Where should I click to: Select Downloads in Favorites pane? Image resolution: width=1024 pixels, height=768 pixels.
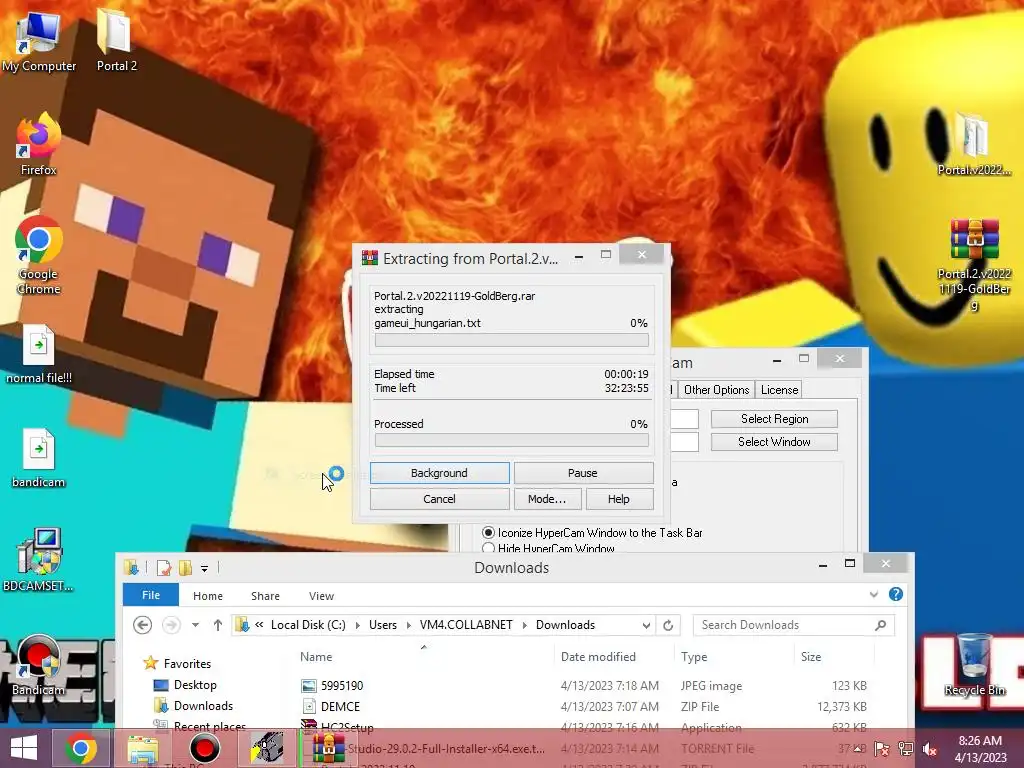pos(203,706)
